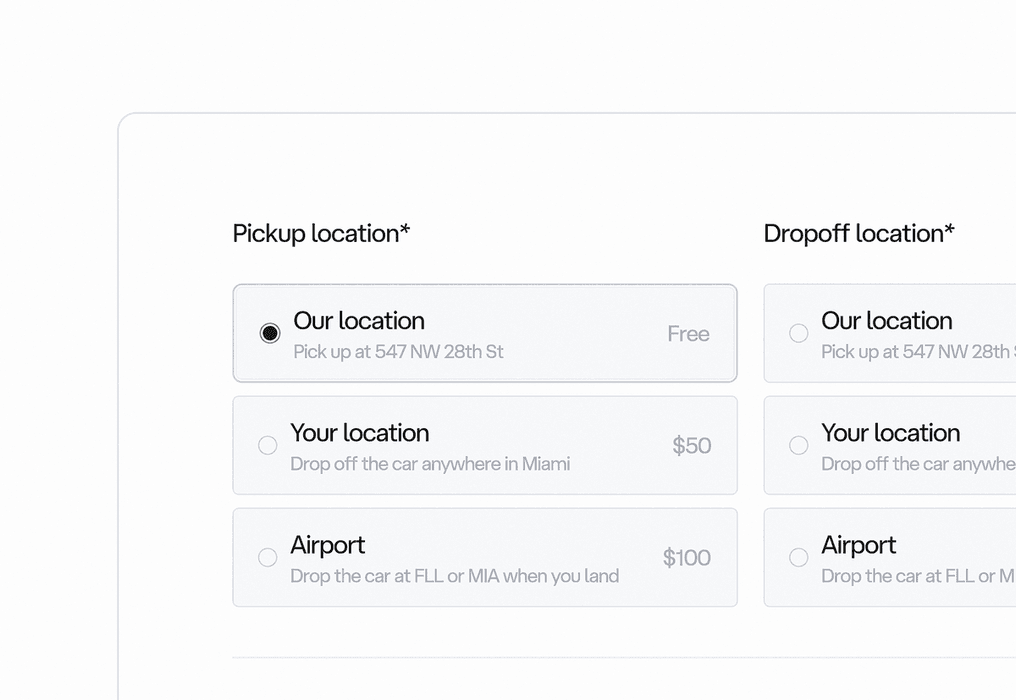Select the dropoff "Our location" radio button

click(x=799, y=333)
